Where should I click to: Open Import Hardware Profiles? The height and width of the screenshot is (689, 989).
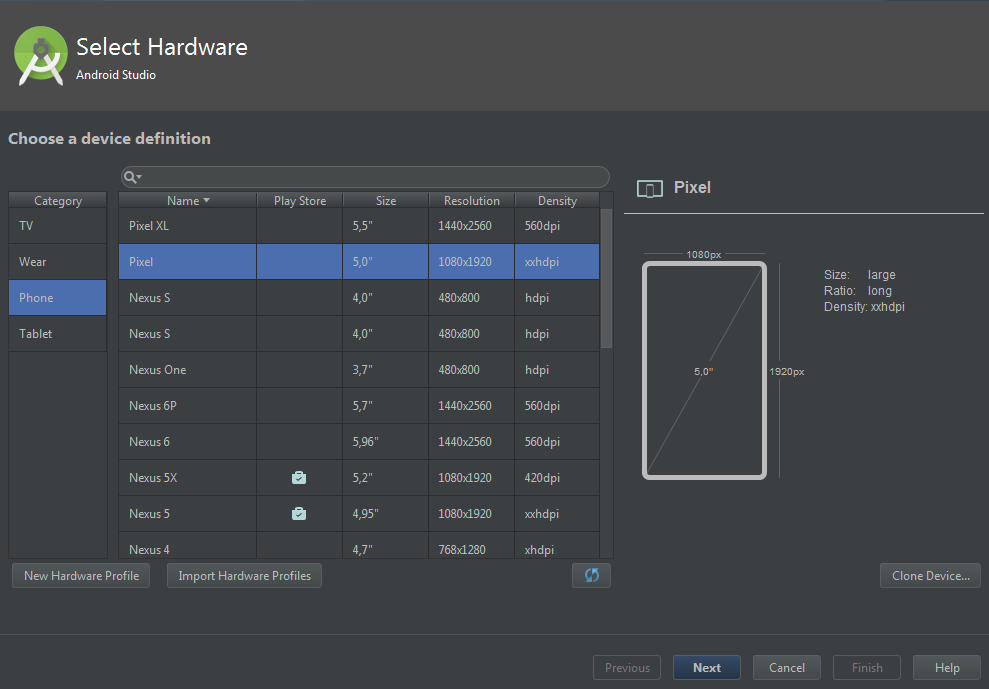[244, 575]
